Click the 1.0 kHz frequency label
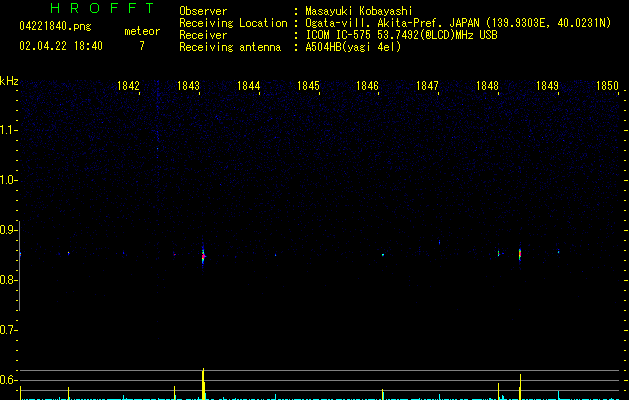 (7, 180)
